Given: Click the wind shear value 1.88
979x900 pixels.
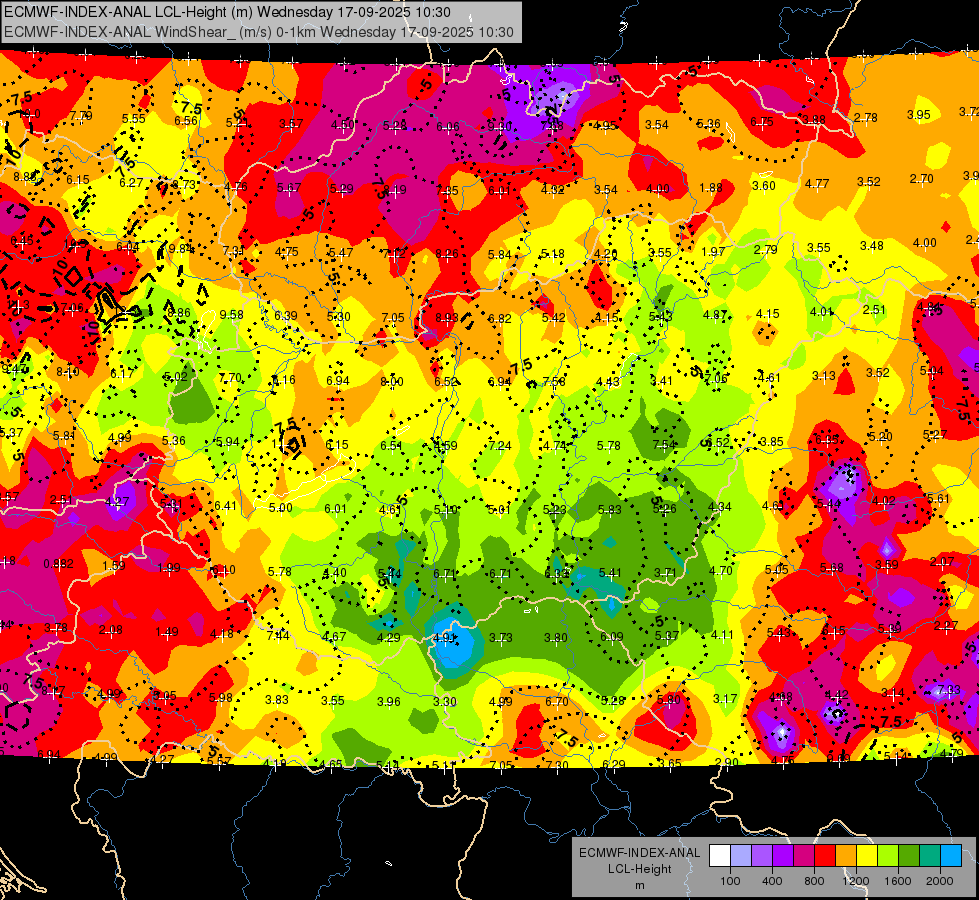Looking at the screenshot, I should pos(711,187).
